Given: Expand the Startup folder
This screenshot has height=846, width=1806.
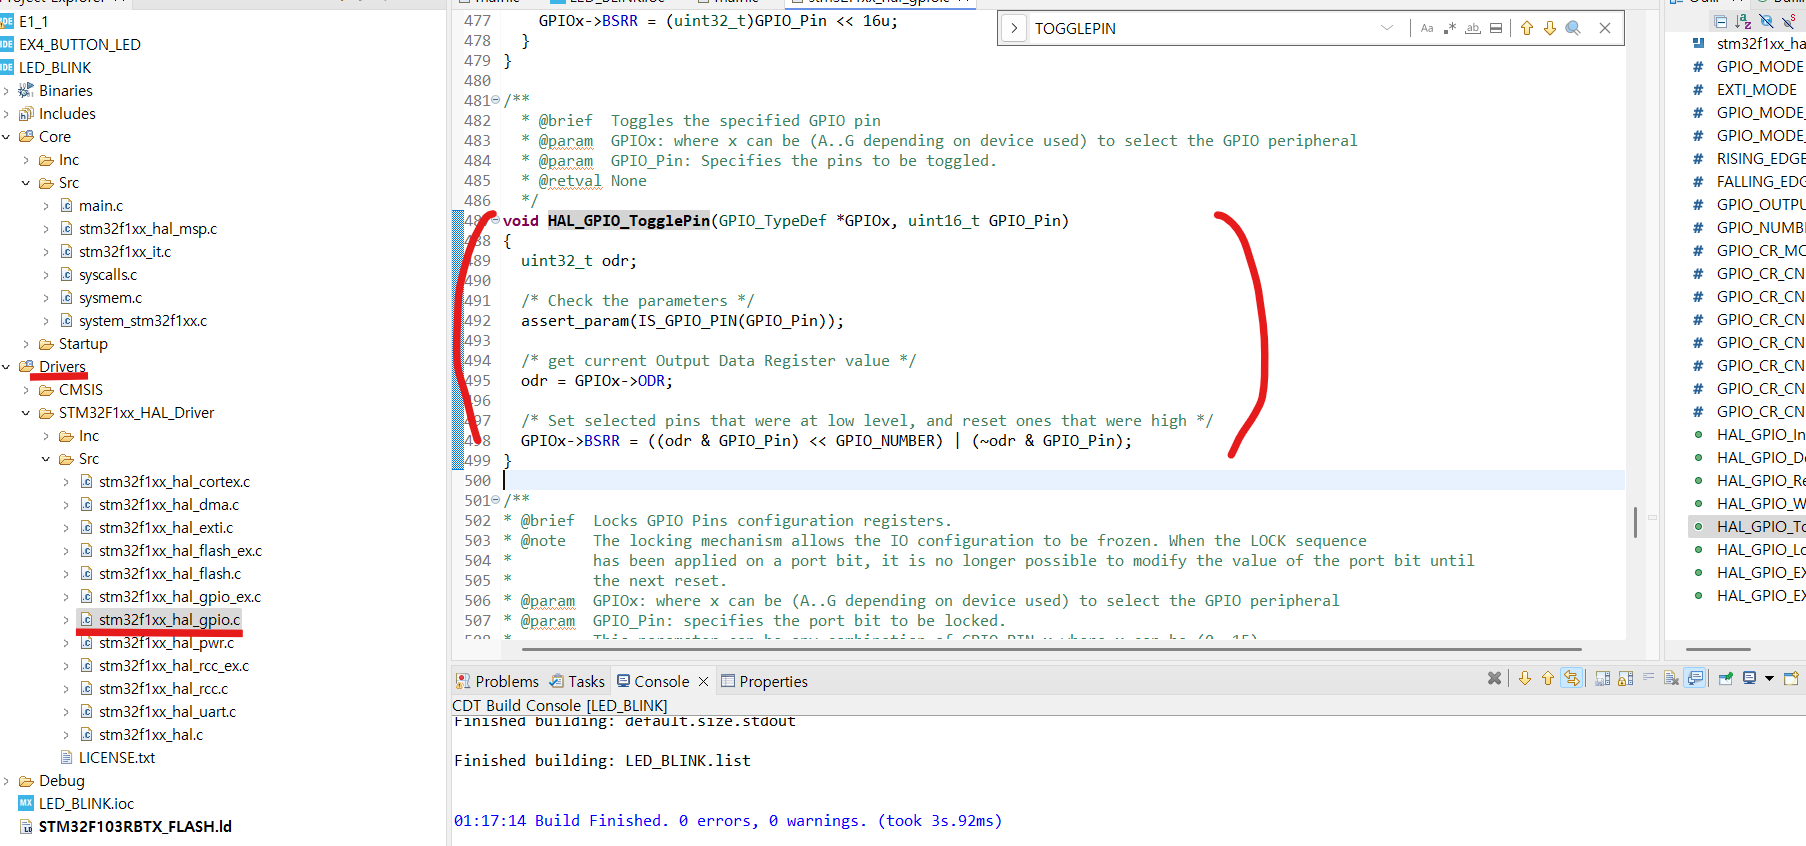Looking at the screenshot, I should click(27, 344).
